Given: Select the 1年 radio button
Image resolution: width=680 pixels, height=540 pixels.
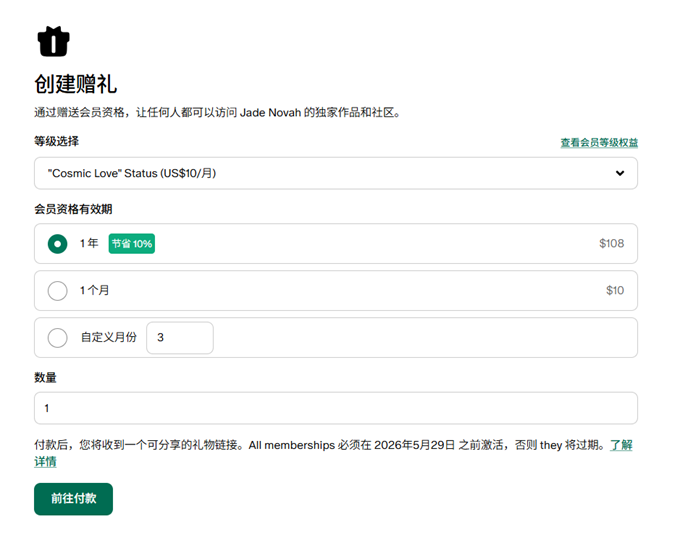Looking at the screenshot, I should [58, 244].
